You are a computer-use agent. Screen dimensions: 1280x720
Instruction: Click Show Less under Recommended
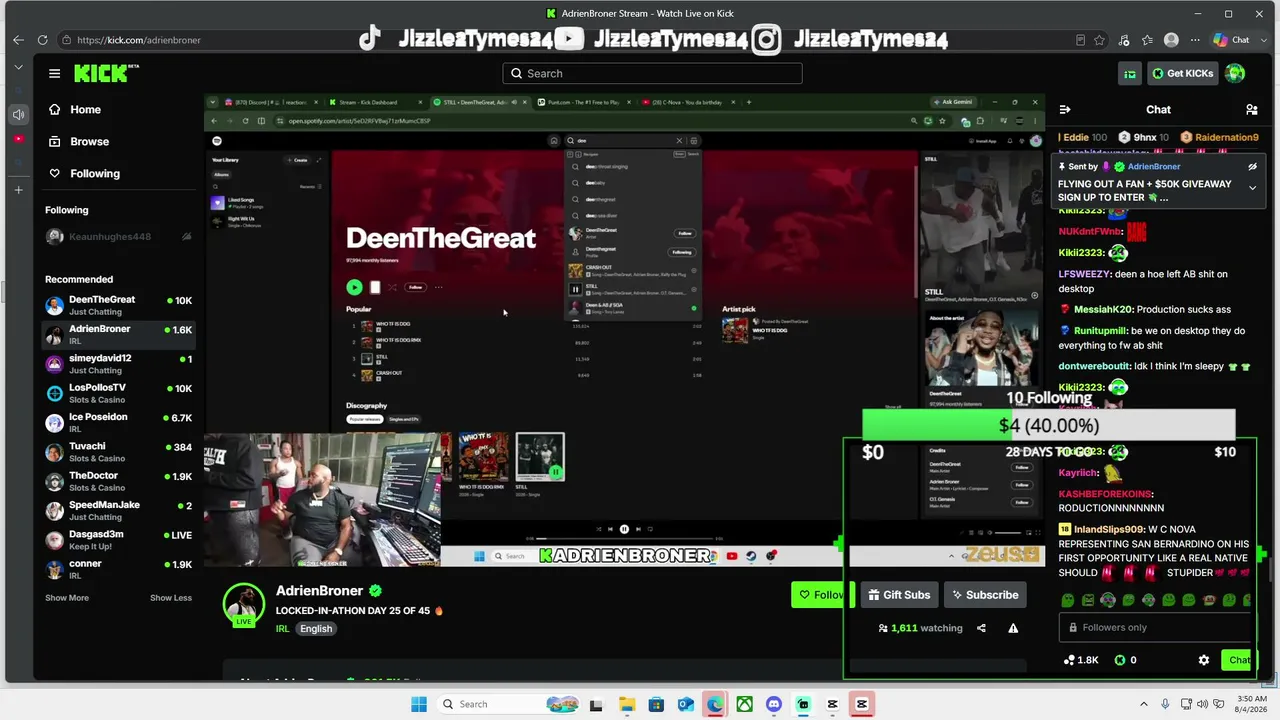coord(171,598)
